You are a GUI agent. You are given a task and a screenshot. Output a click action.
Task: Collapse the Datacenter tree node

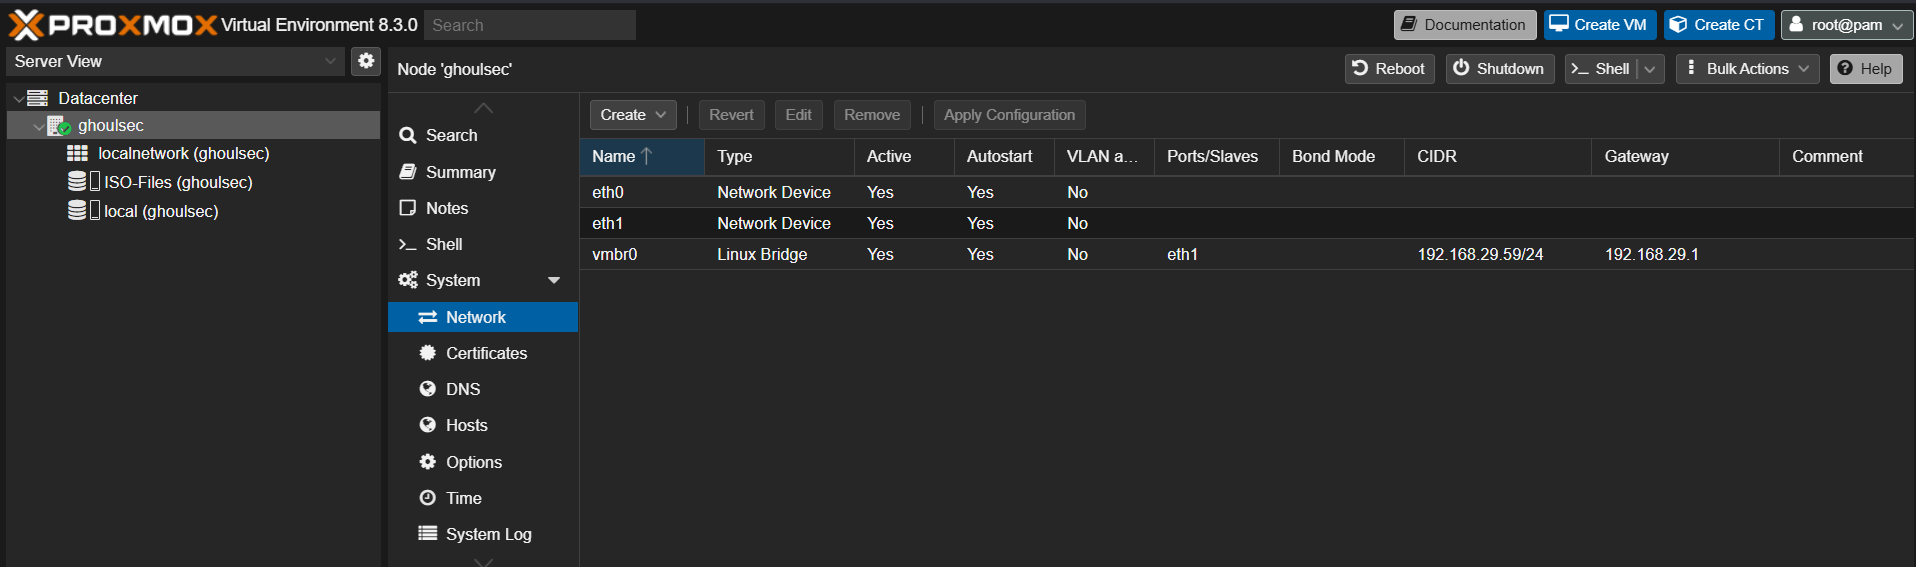pyautogui.click(x=19, y=99)
